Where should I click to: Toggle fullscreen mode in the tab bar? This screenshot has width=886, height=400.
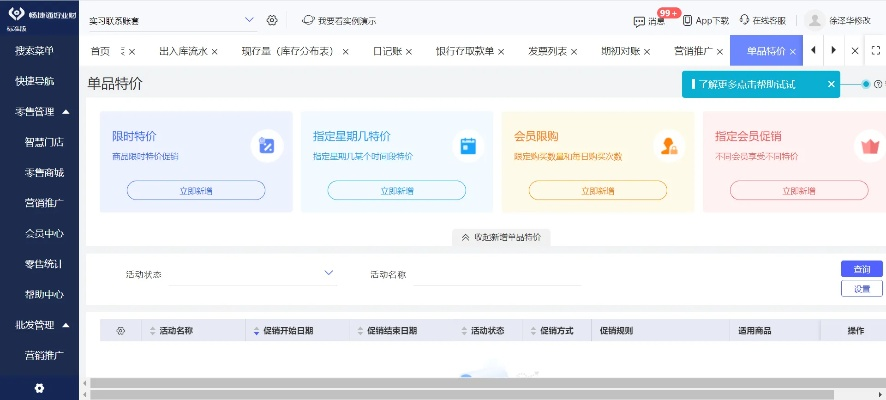coord(877,50)
